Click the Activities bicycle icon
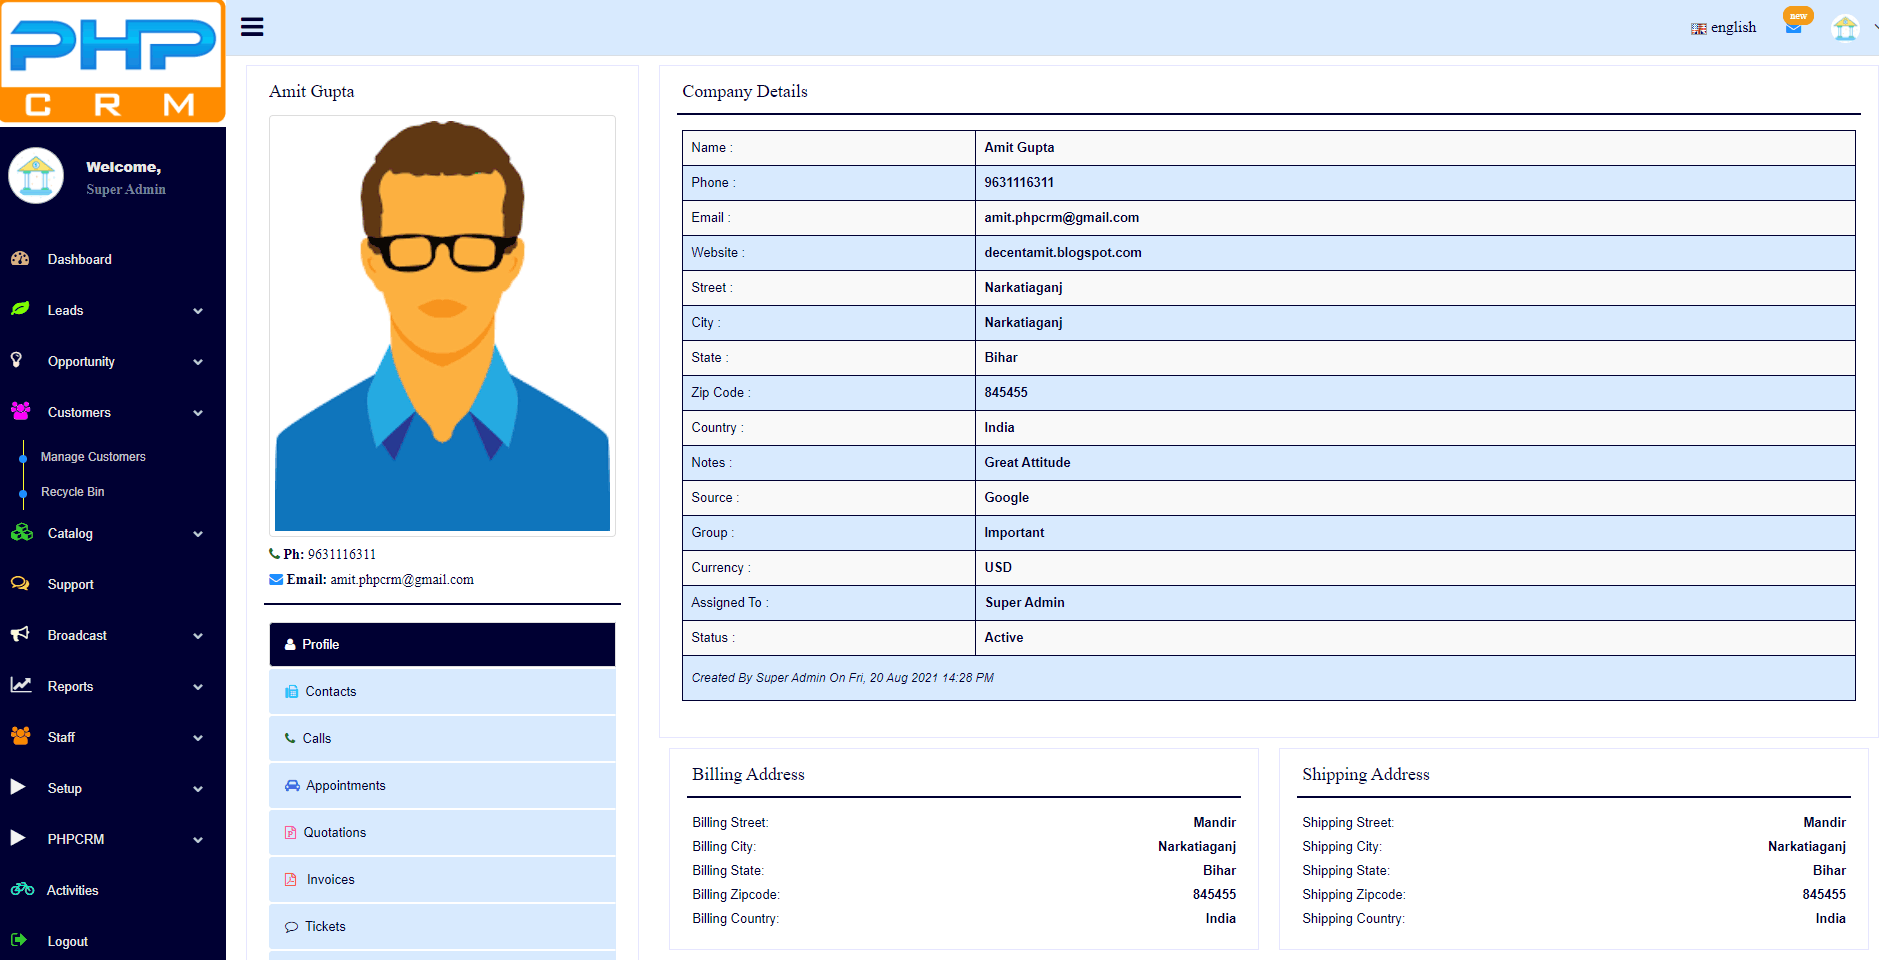Image resolution: width=1879 pixels, height=960 pixels. click(22, 890)
